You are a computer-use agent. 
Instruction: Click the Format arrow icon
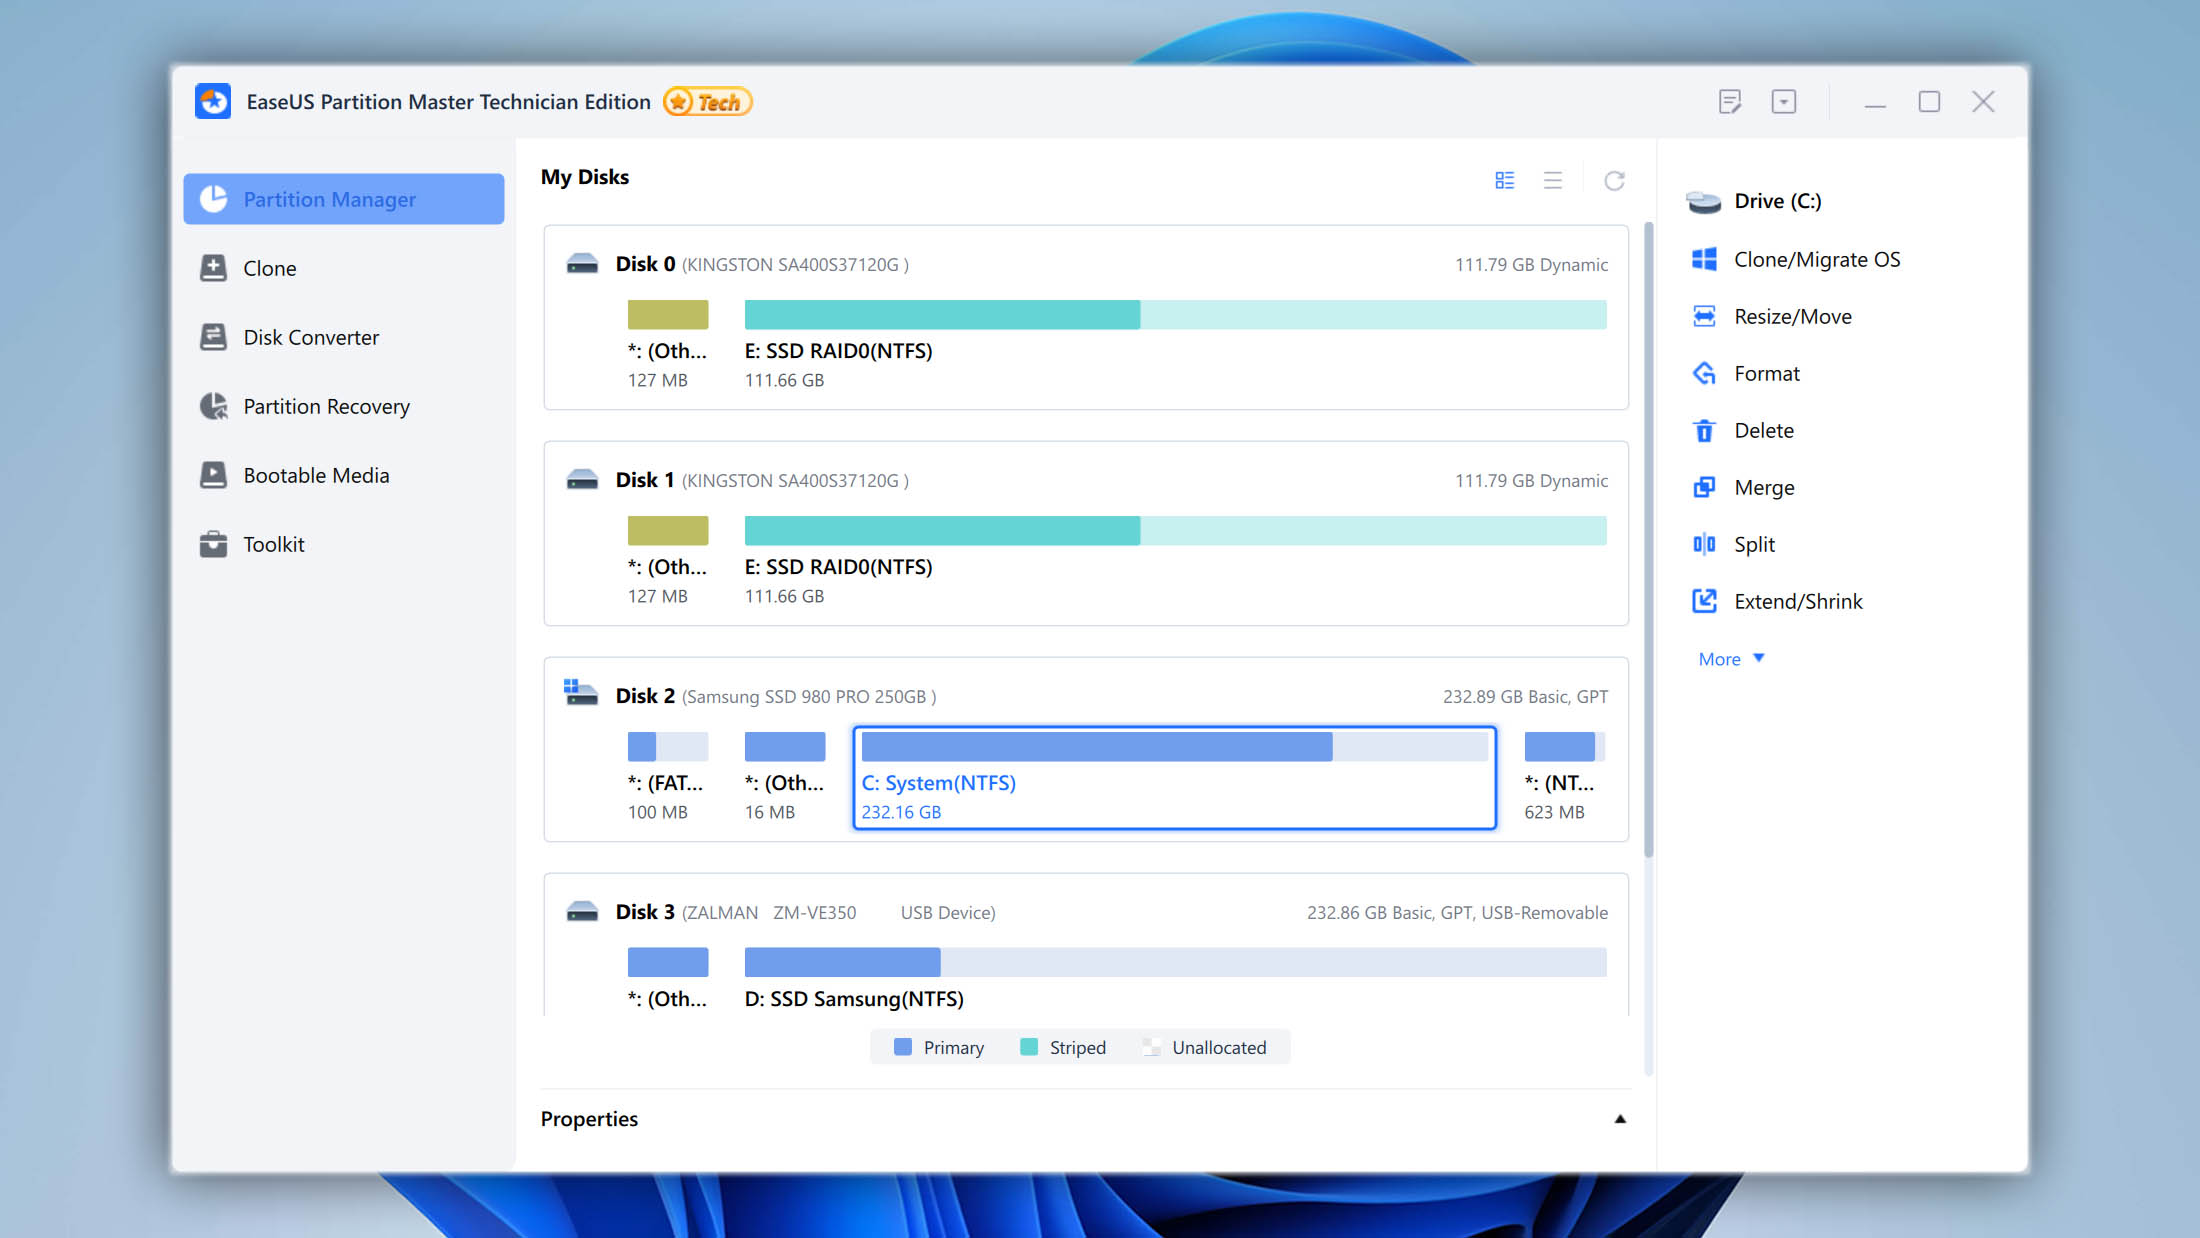tap(1704, 373)
